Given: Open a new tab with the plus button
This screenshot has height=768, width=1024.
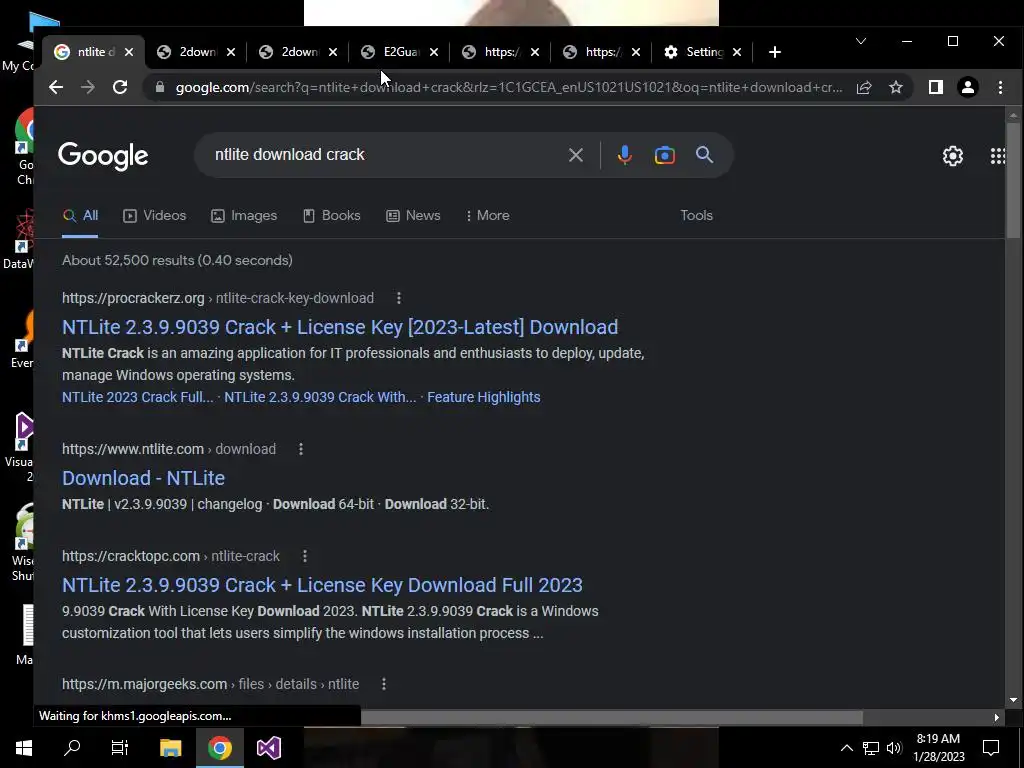Looking at the screenshot, I should click(x=775, y=52).
